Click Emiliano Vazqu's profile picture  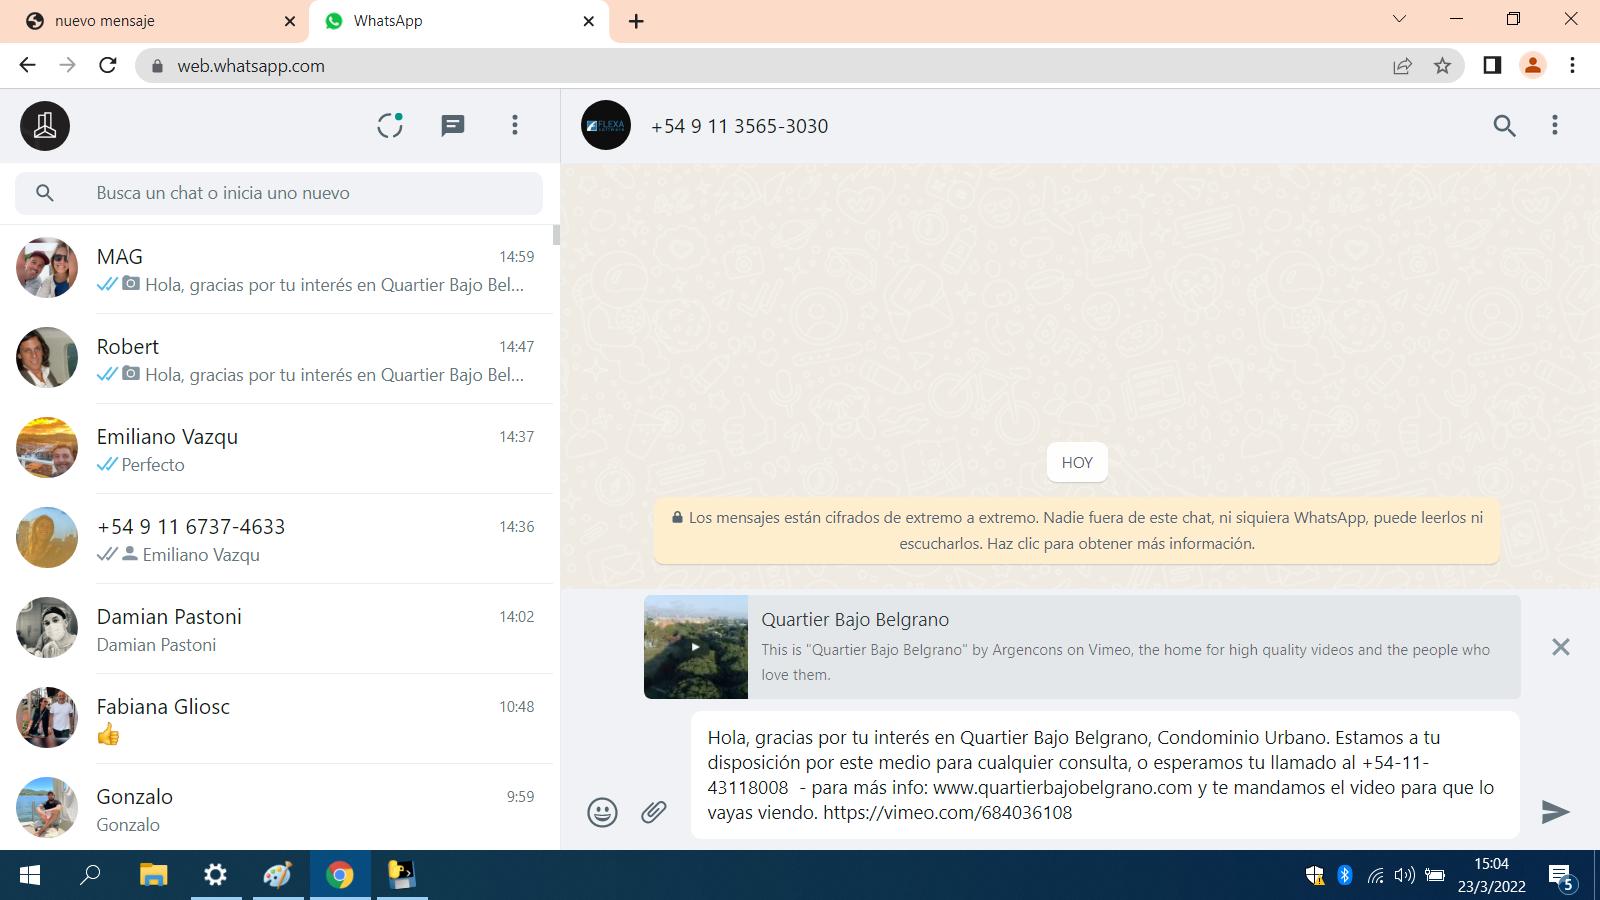coord(47,448)
